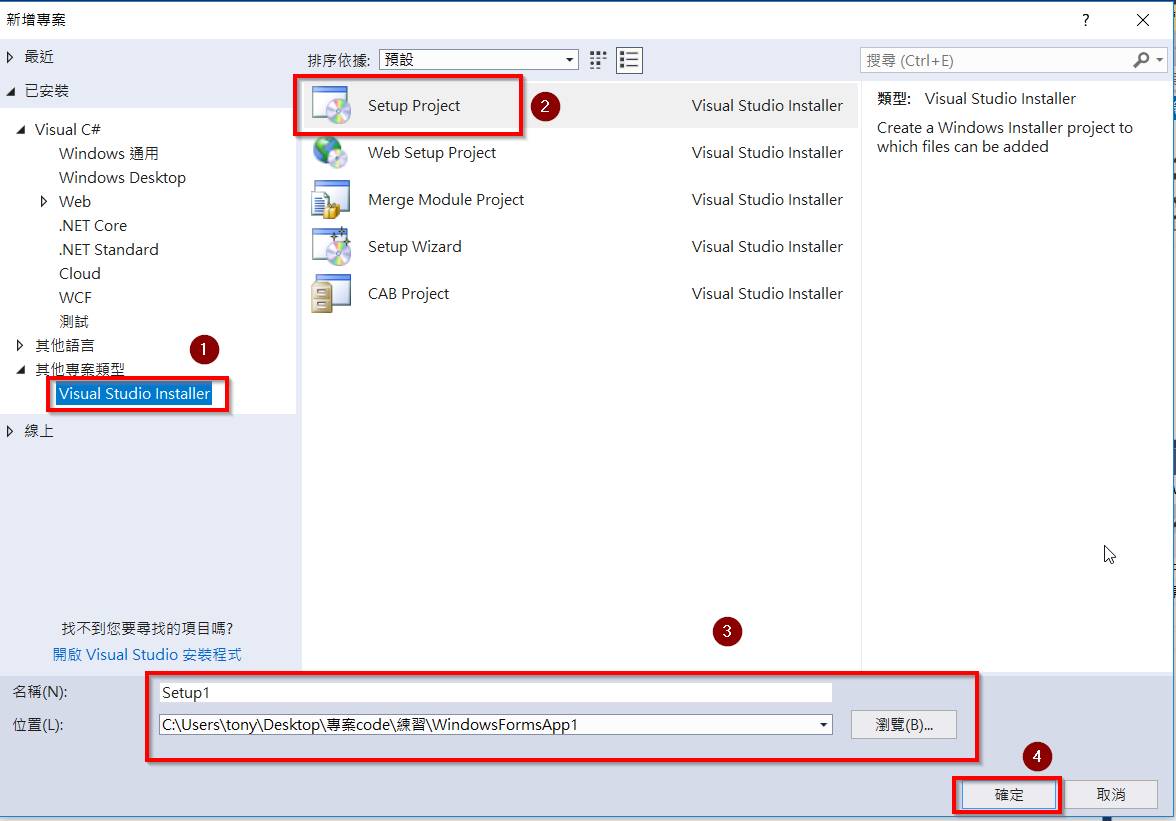Image resolution: width=1176 pixels, height=821 pixels.
Task: Pick the Setup Wizard icon
Action: coord(332,246)
